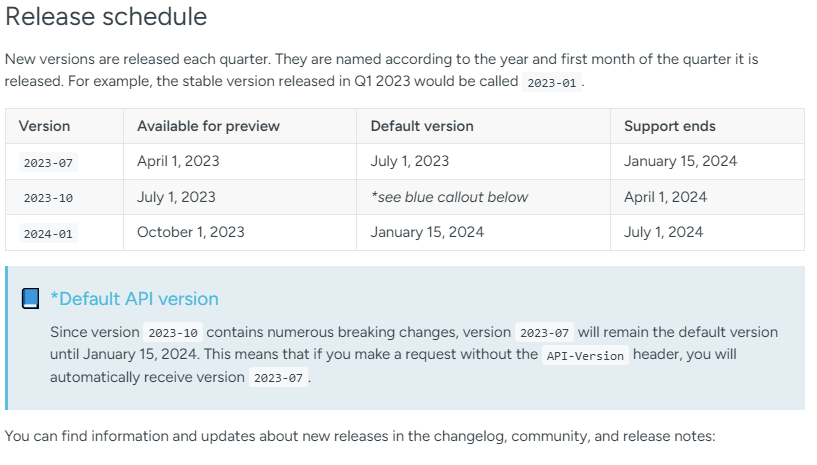817x465 pixels.
Task: Click the '*see blue callout below' cell
Action: click(x=449, y=197)
